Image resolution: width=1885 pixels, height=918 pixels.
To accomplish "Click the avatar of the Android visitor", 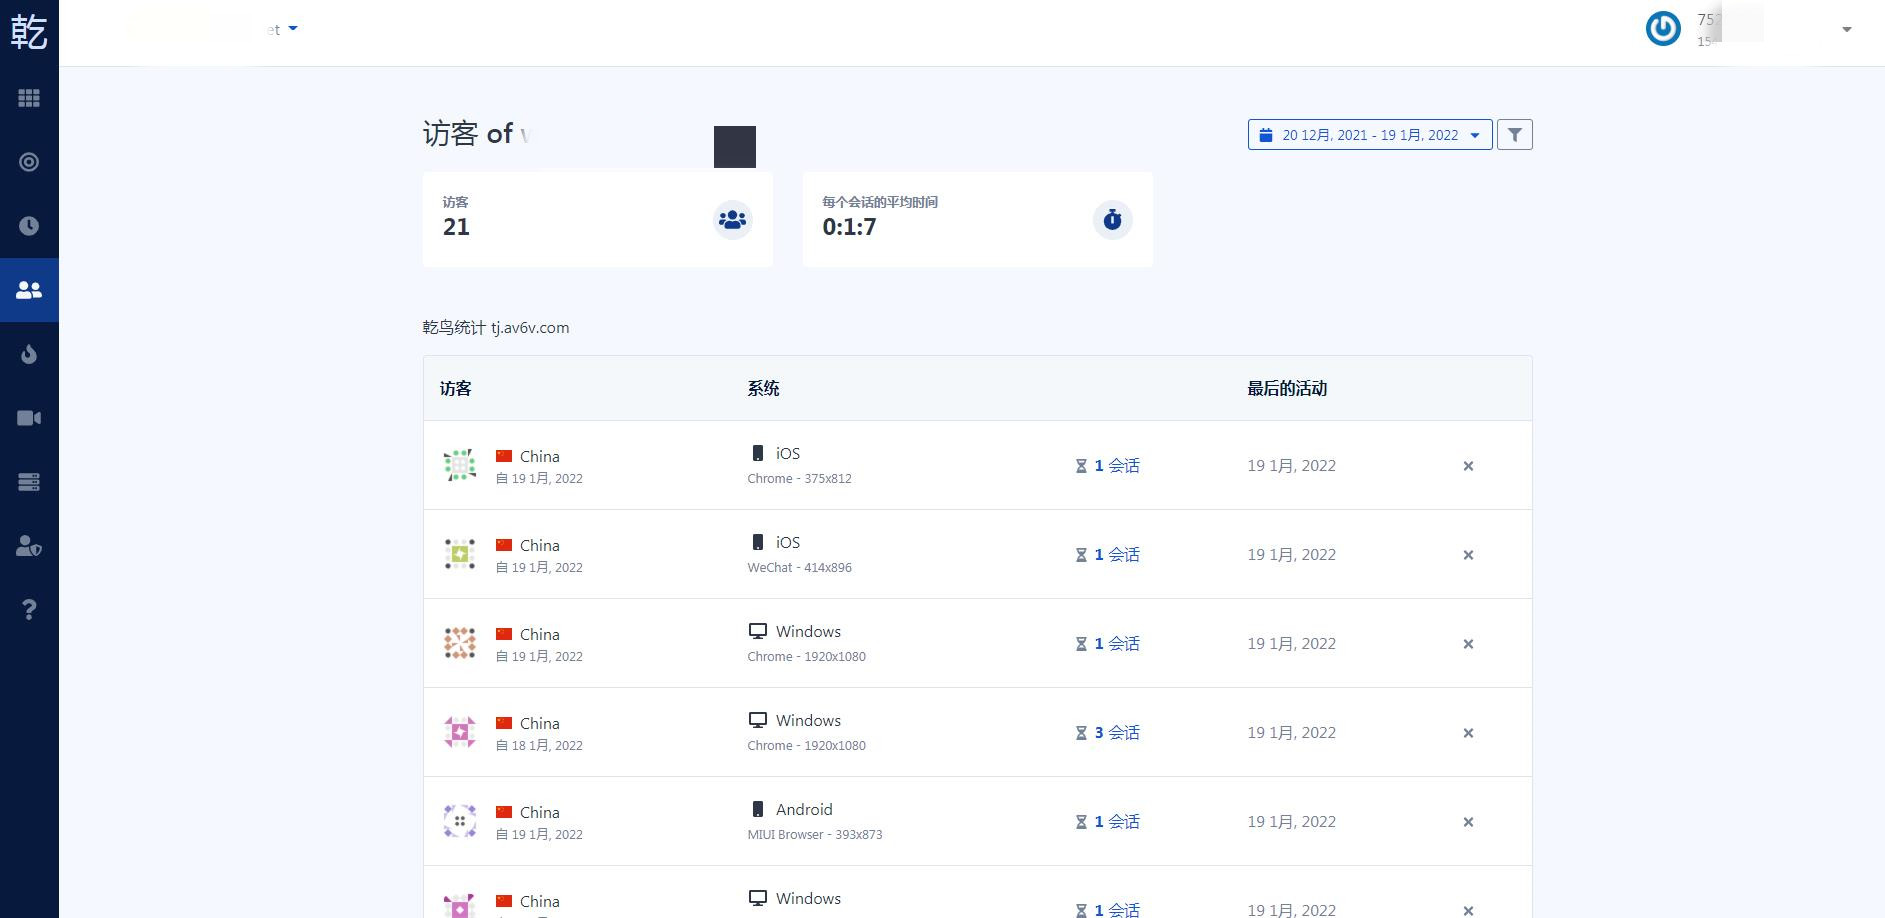I will click(x=460, y=821).
